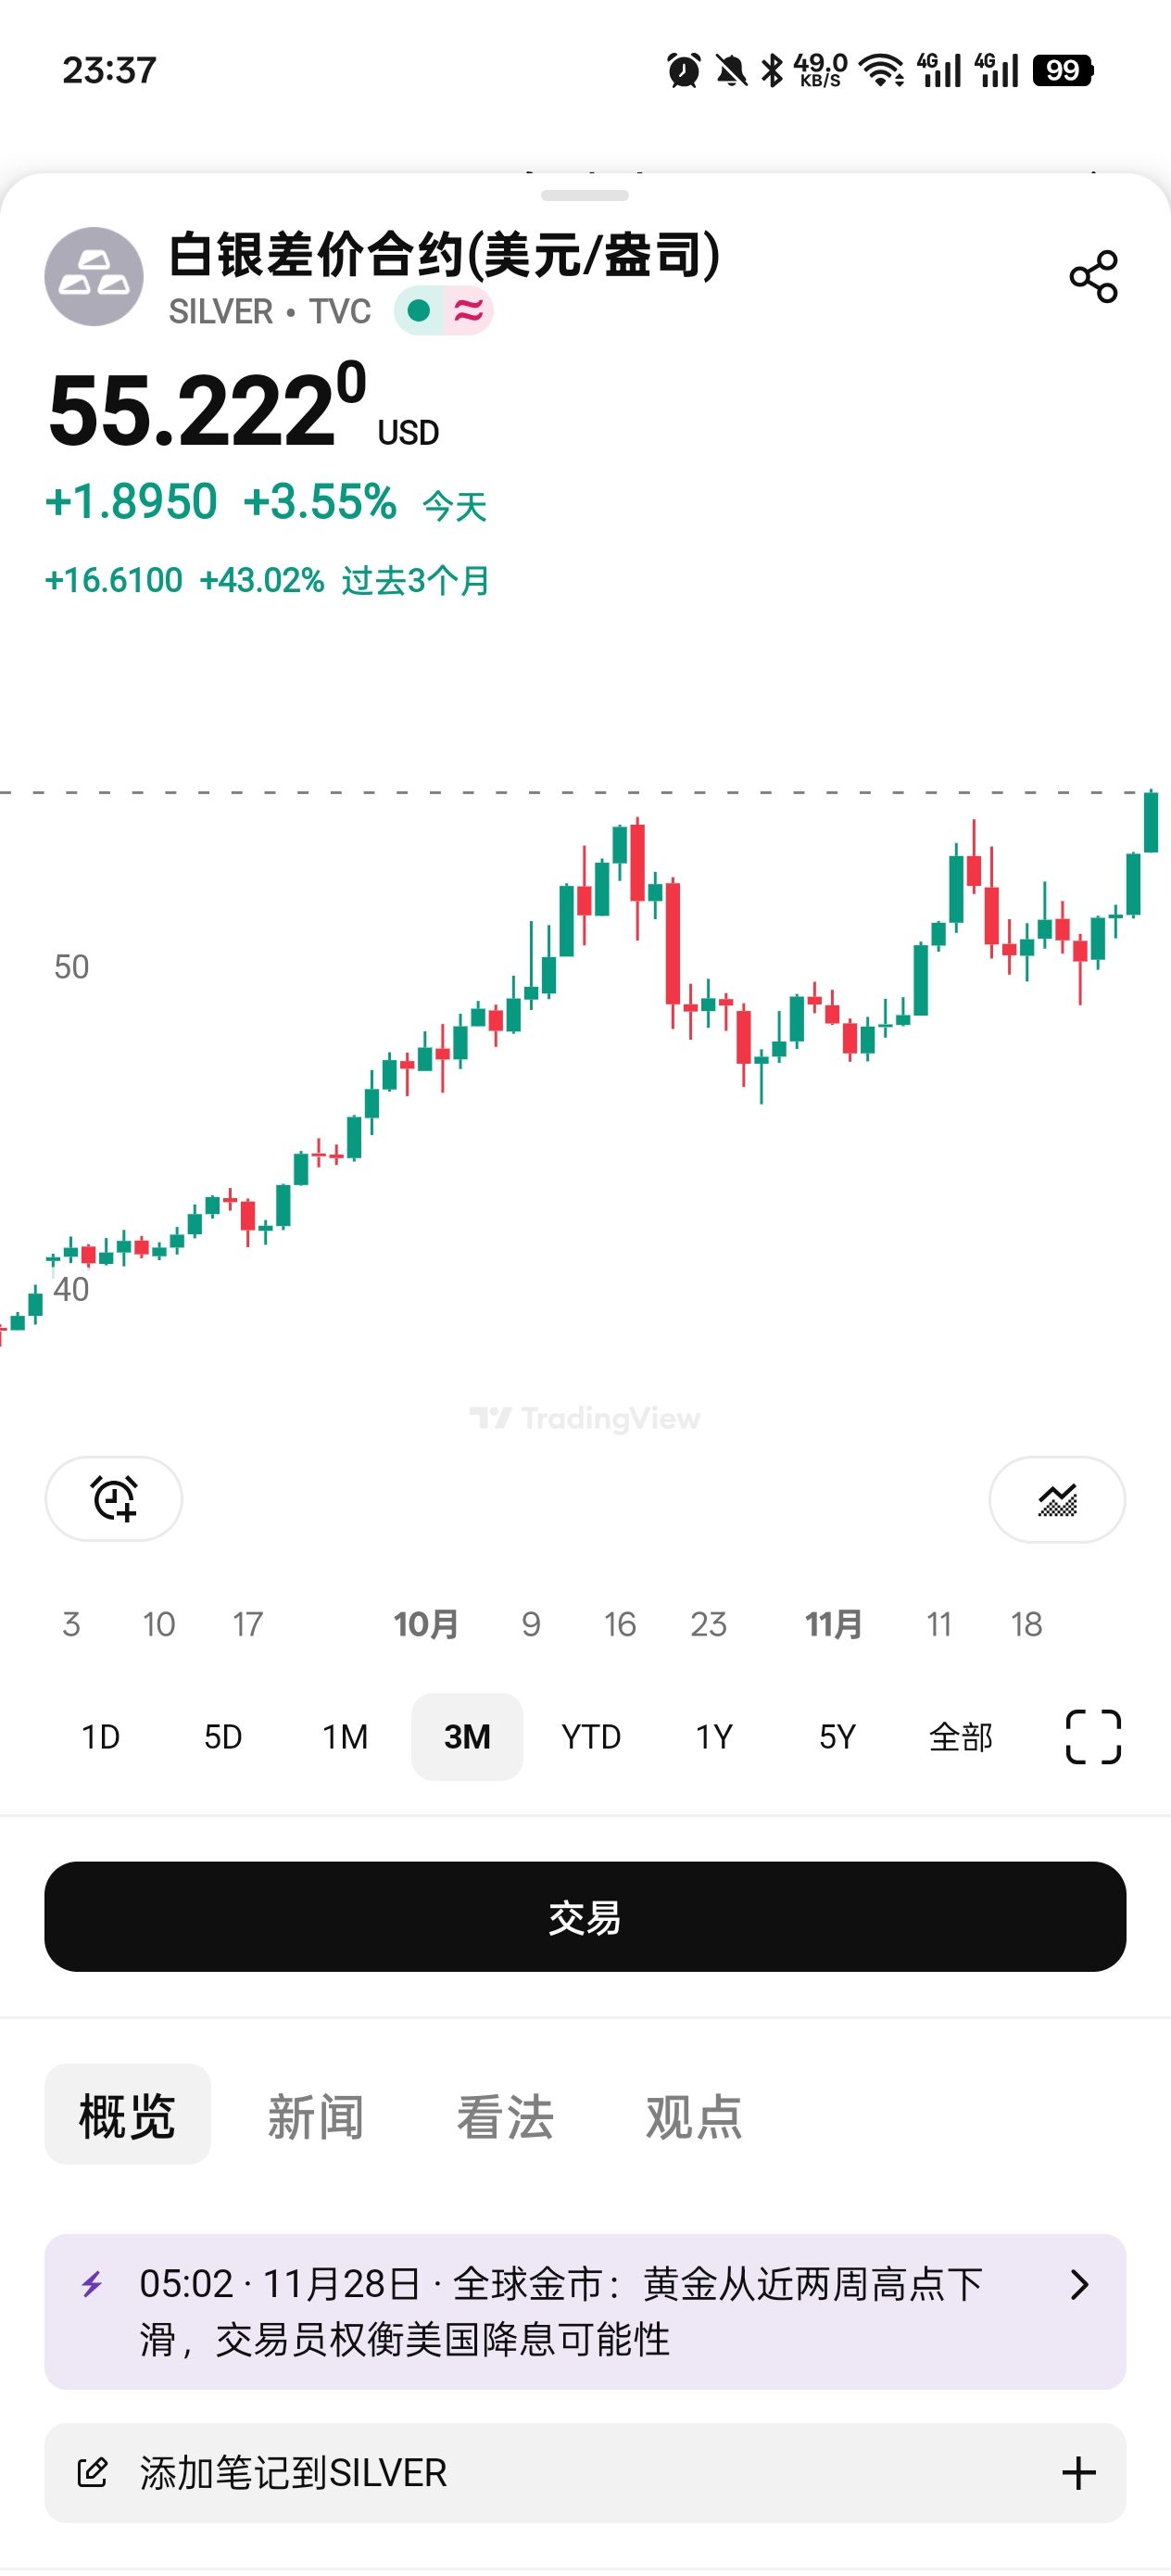Tap the plus icon to add note
Viewport: 1171px width, 2576px height.
pyautogui.click(x=1079, y=2472)
